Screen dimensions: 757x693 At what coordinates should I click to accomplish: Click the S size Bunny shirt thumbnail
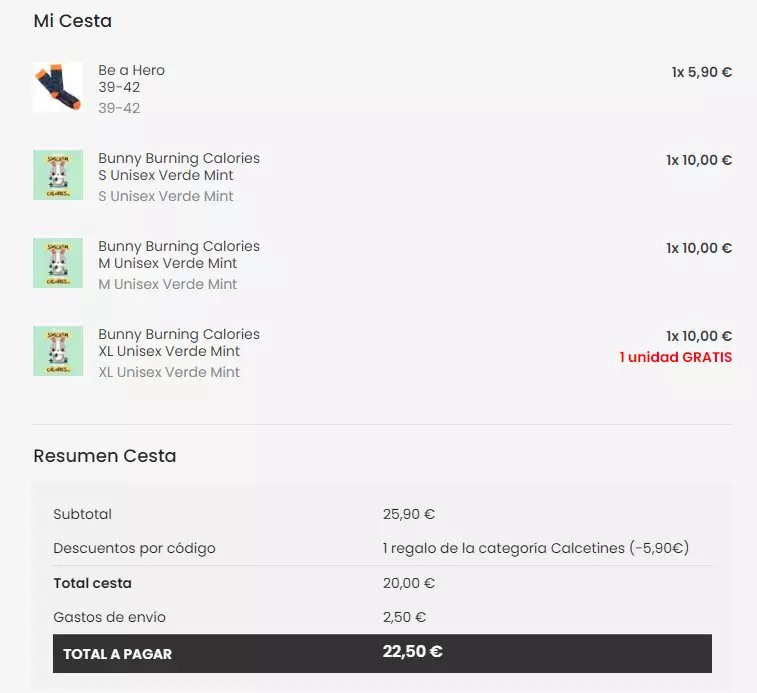tap(58, 175)
